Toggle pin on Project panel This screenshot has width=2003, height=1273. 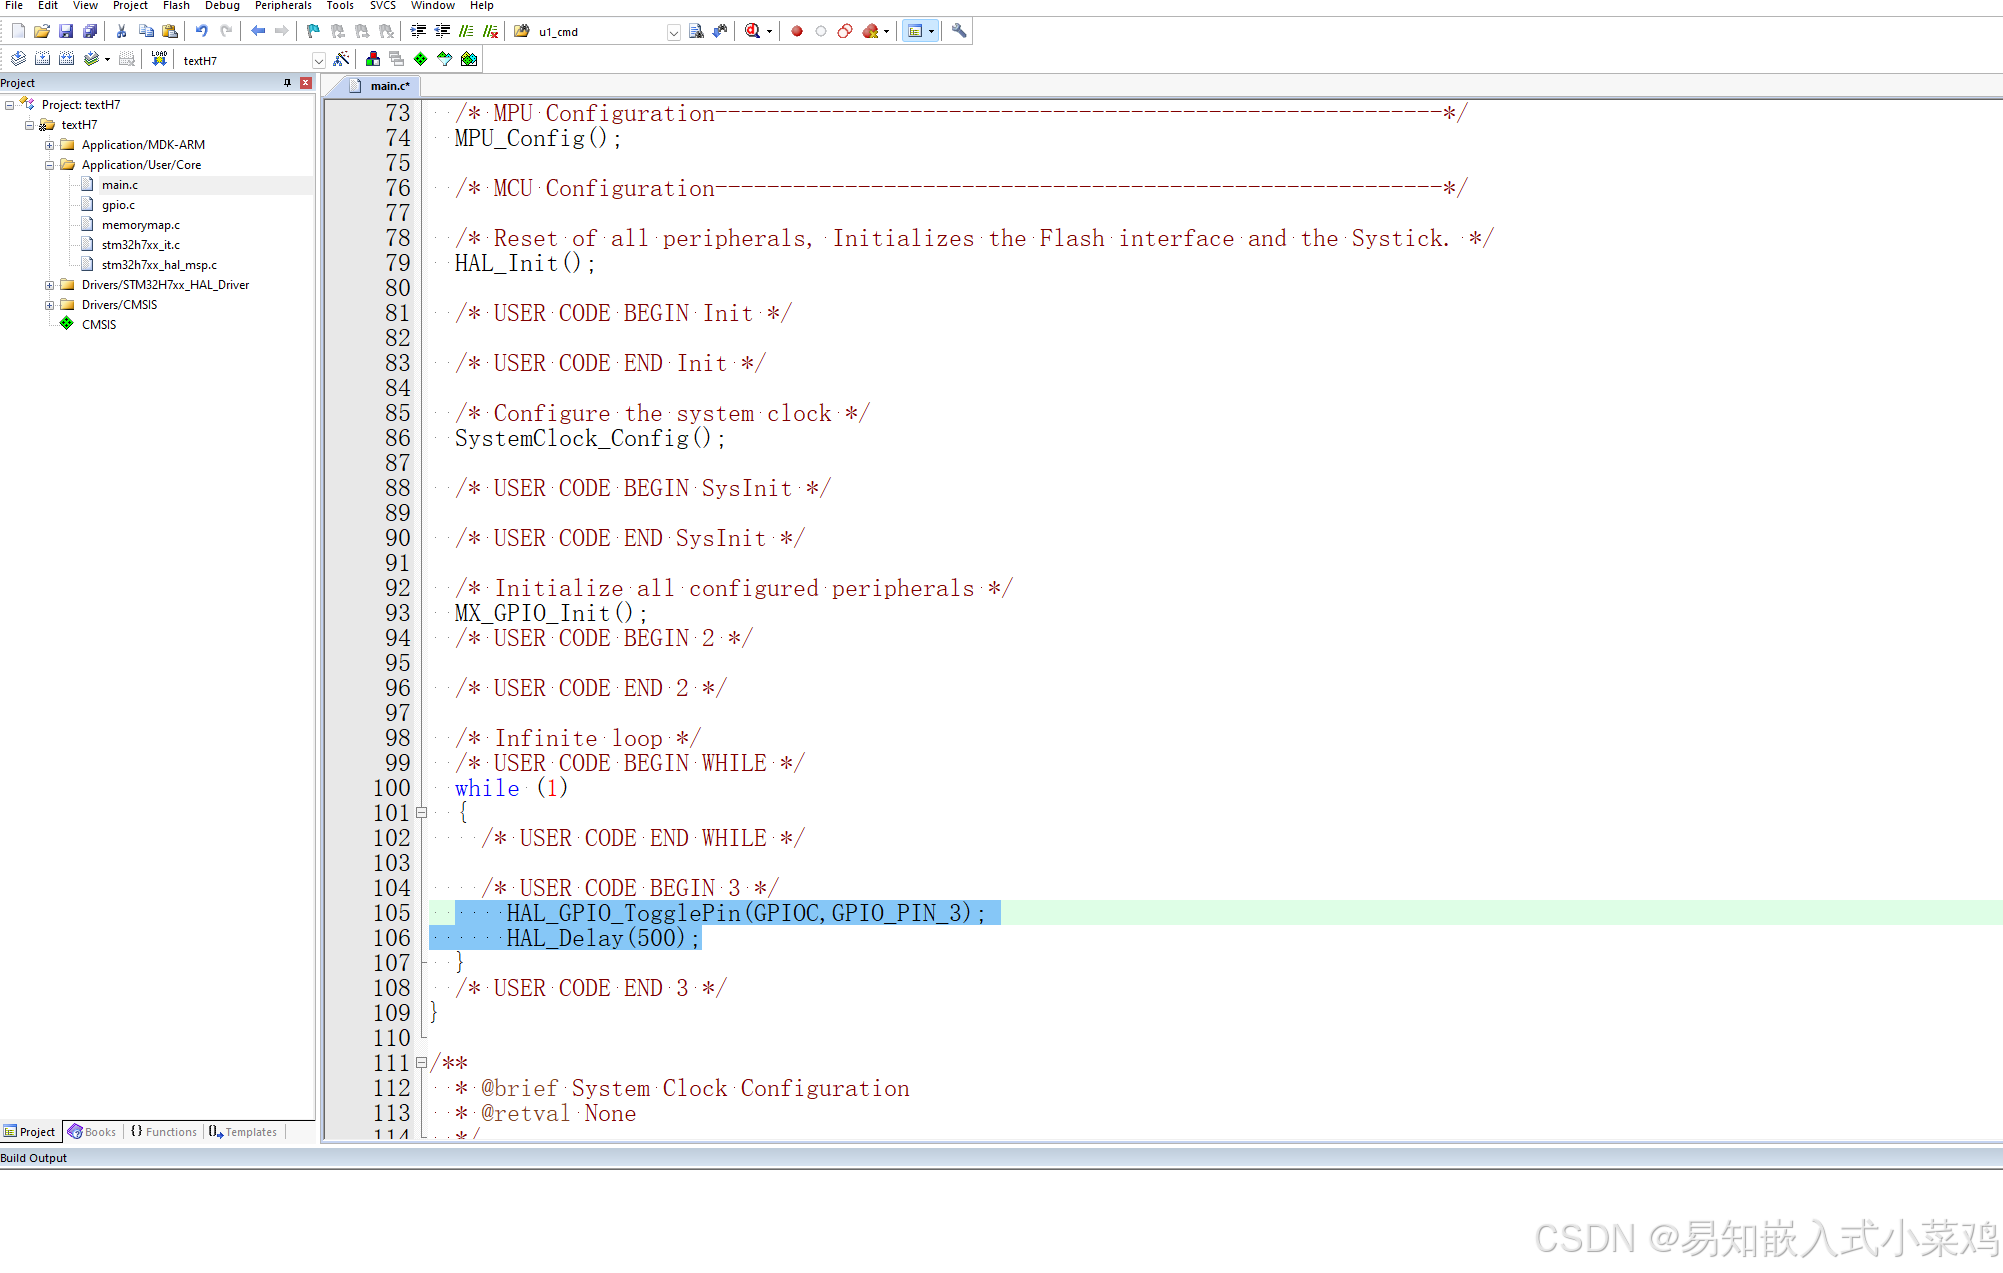(288, 83)
